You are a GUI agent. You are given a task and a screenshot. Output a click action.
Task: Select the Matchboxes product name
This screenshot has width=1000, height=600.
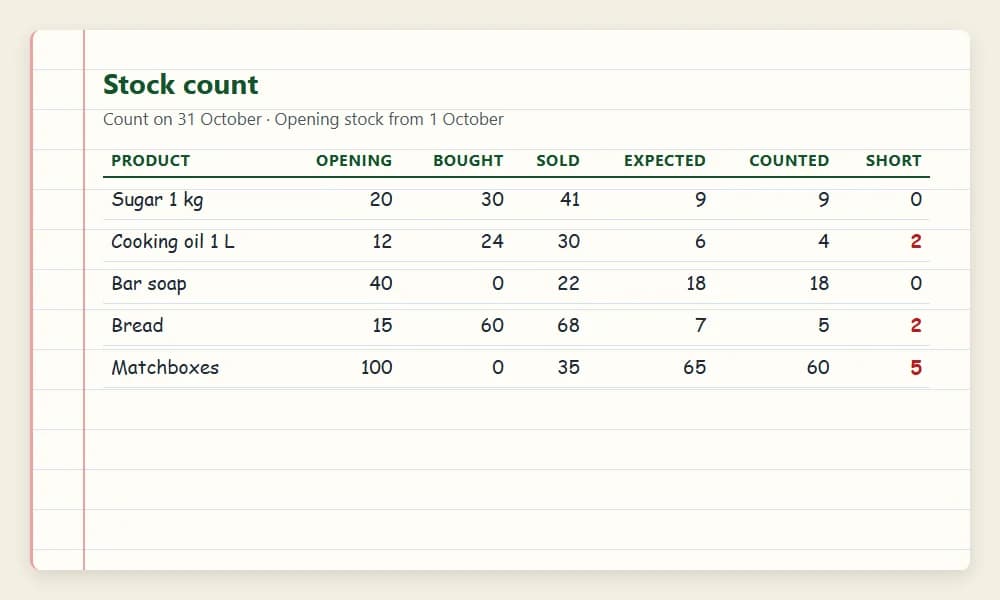[165, 367]
